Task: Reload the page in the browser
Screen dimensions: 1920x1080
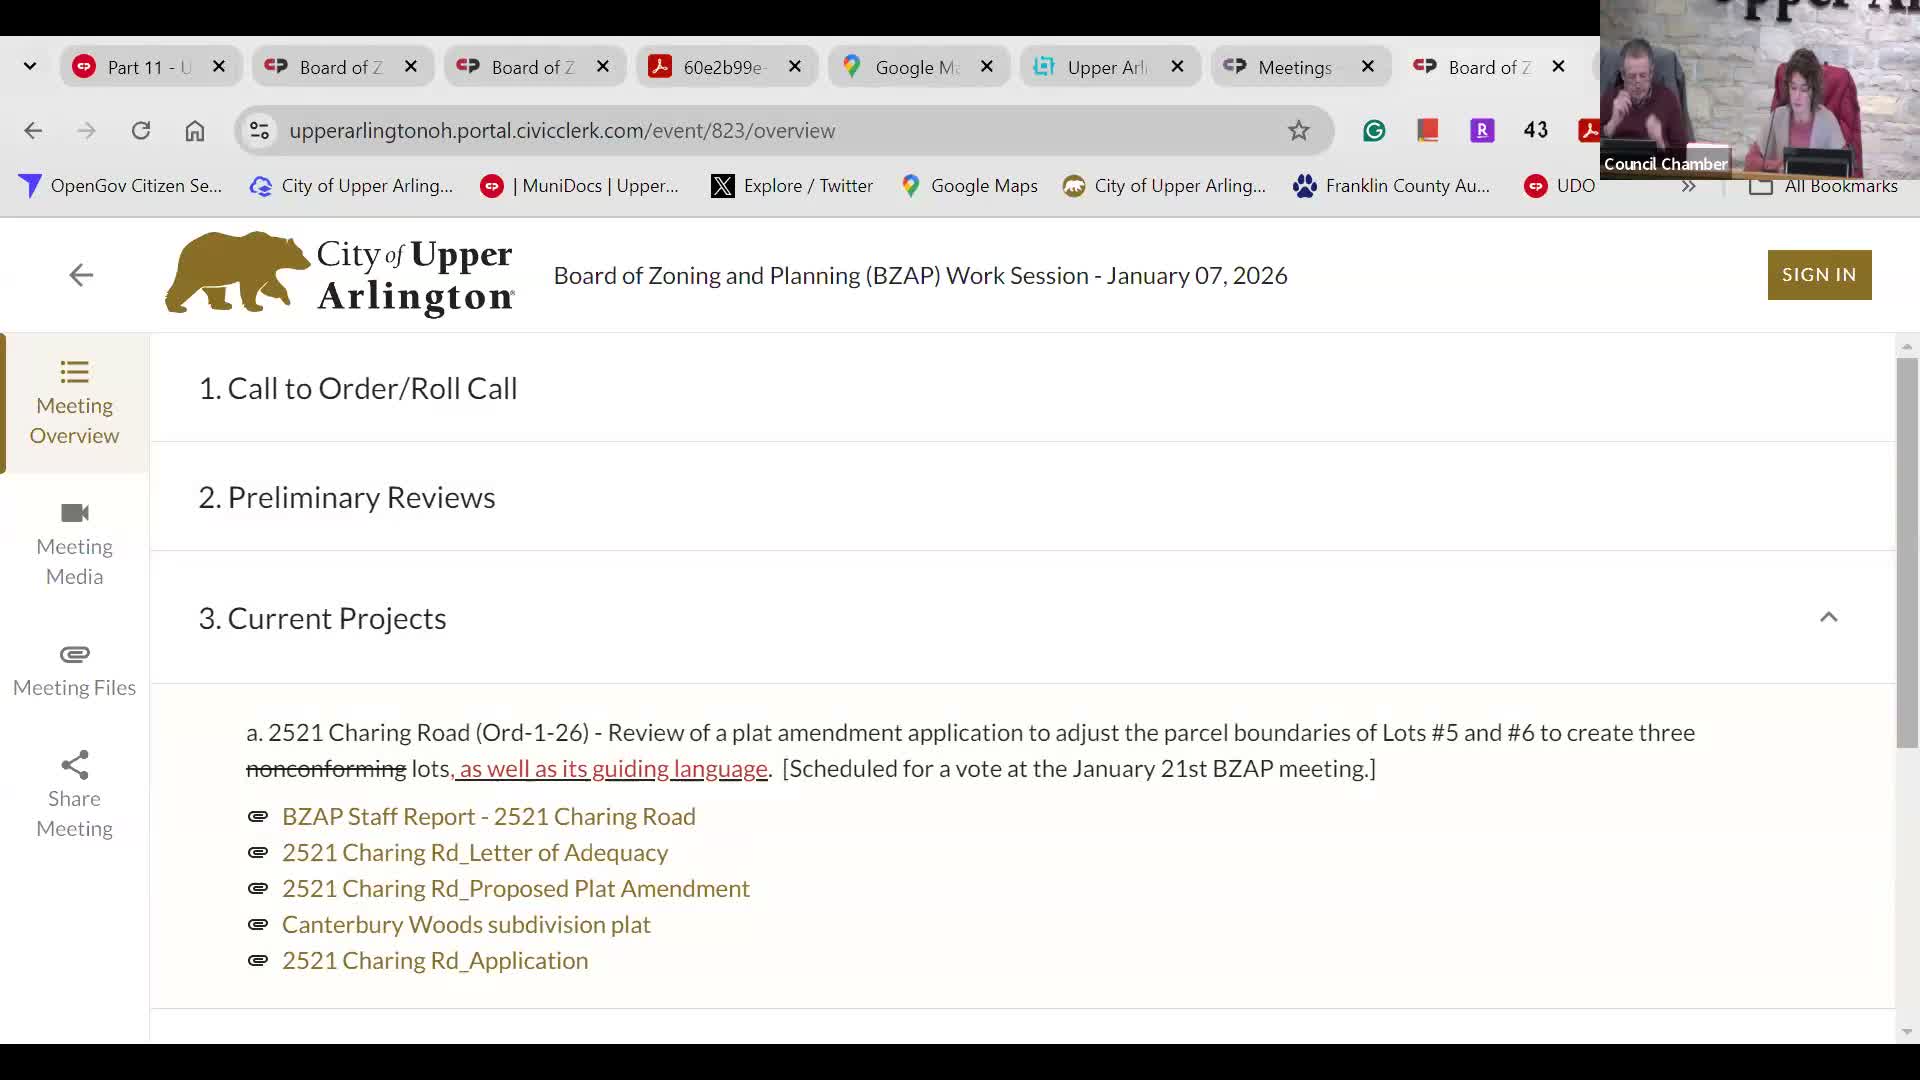Action: click(141, 131)
